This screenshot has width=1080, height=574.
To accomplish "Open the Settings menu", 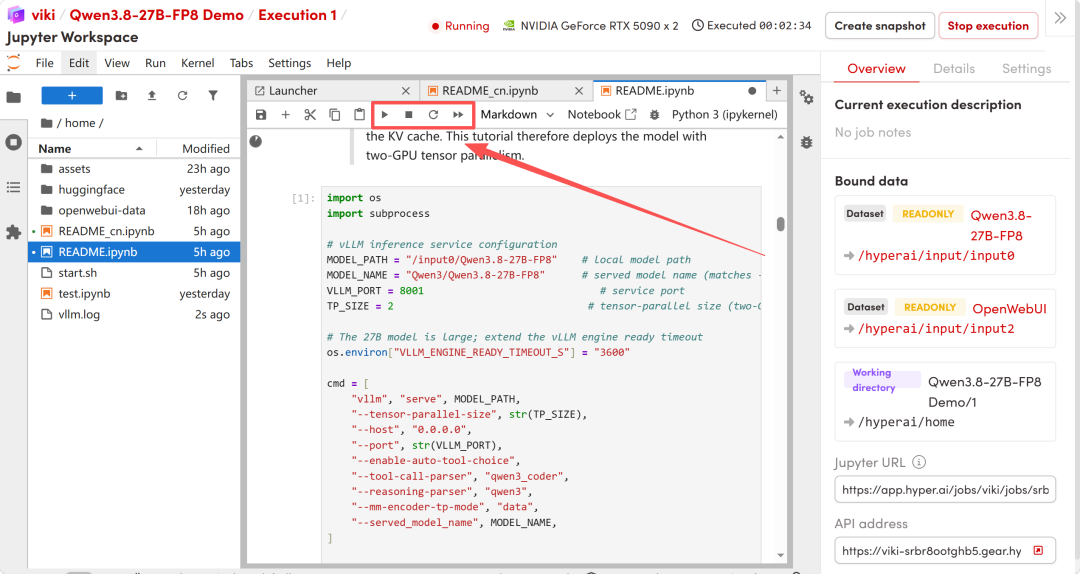I will tap(289, 63).
